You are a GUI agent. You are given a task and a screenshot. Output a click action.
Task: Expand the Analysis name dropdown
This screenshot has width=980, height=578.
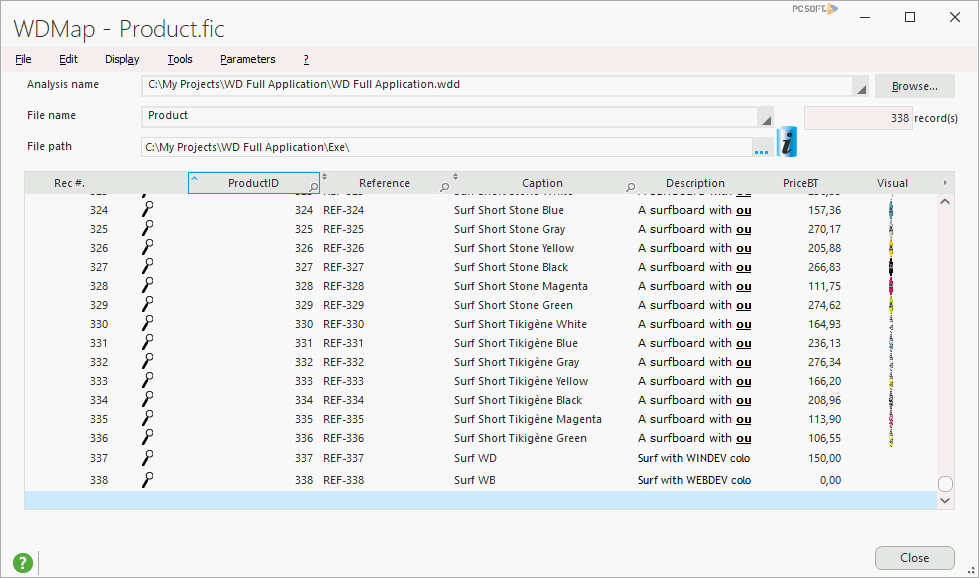[x=861, y=89]
